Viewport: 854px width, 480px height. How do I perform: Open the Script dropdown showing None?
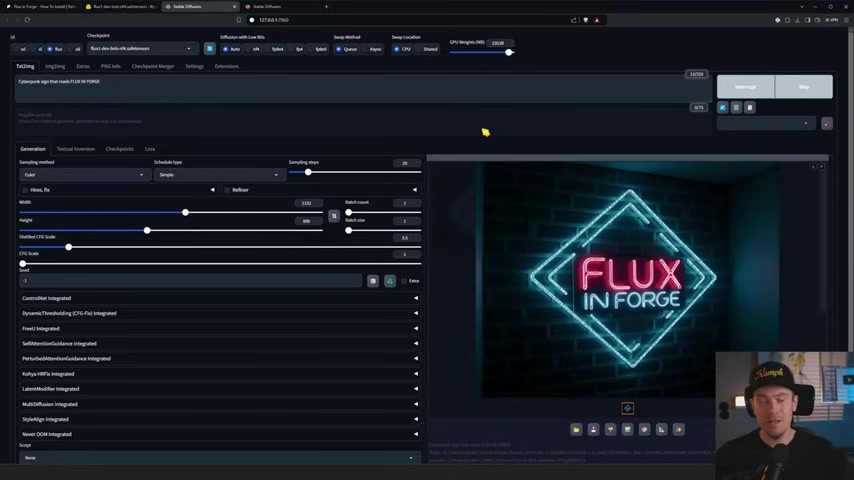(x=219, y=458)
